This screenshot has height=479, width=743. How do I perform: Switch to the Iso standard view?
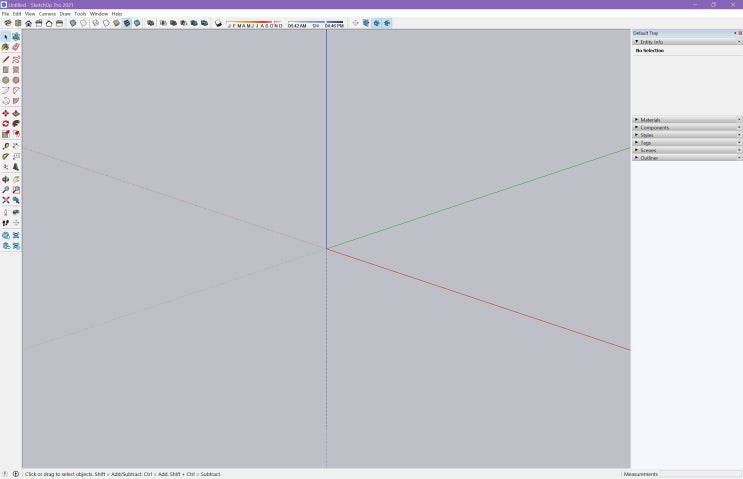(8, 23)
